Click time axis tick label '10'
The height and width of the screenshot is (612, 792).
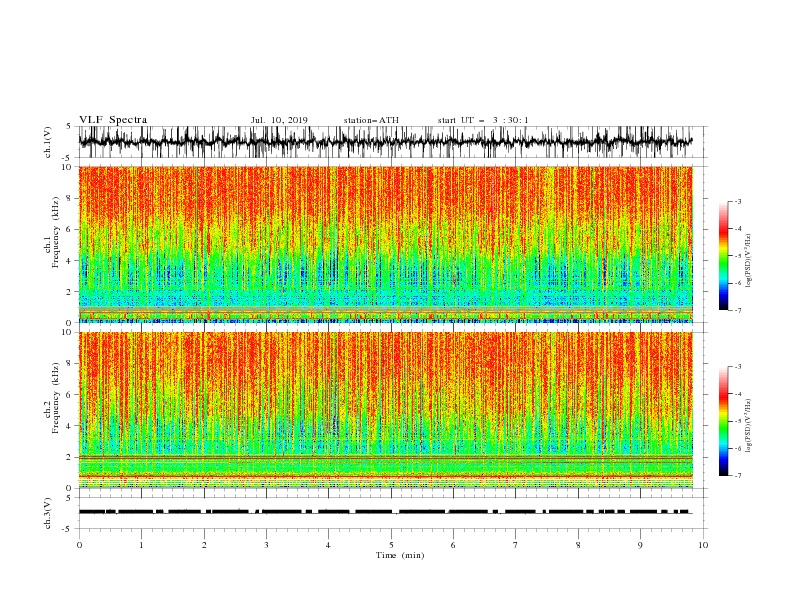tap(703, 545)
